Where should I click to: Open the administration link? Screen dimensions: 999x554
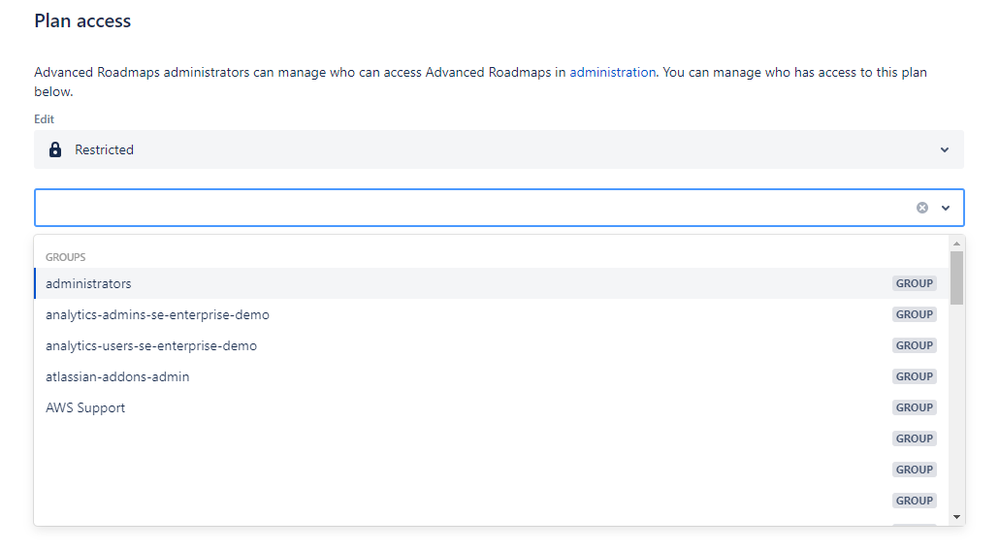click(612, 73)
